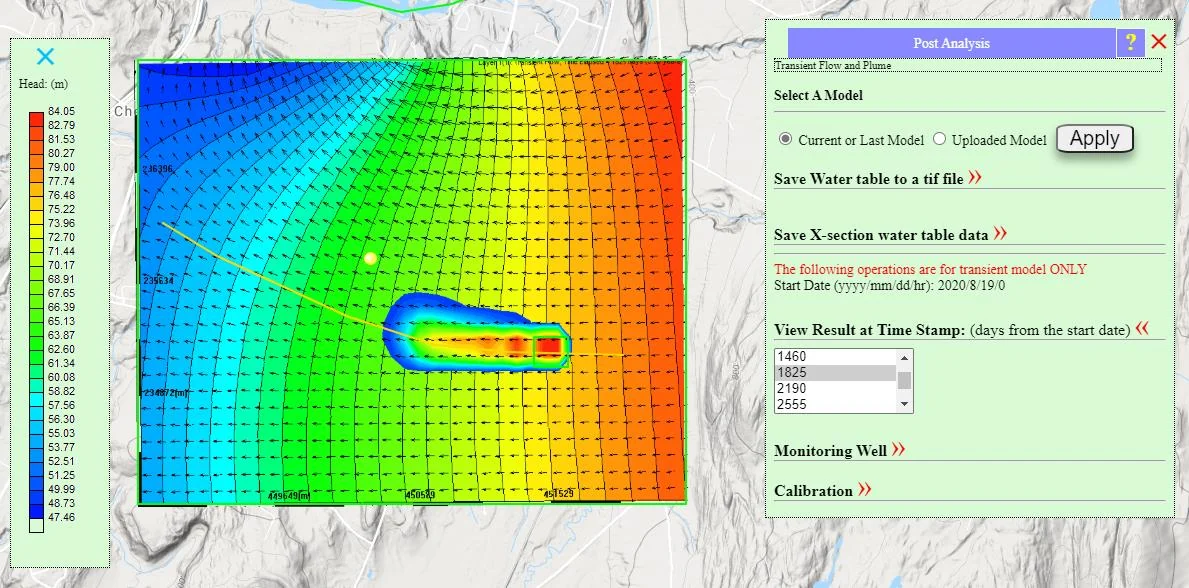Click the yellow well marker on the map

point(370,258)
